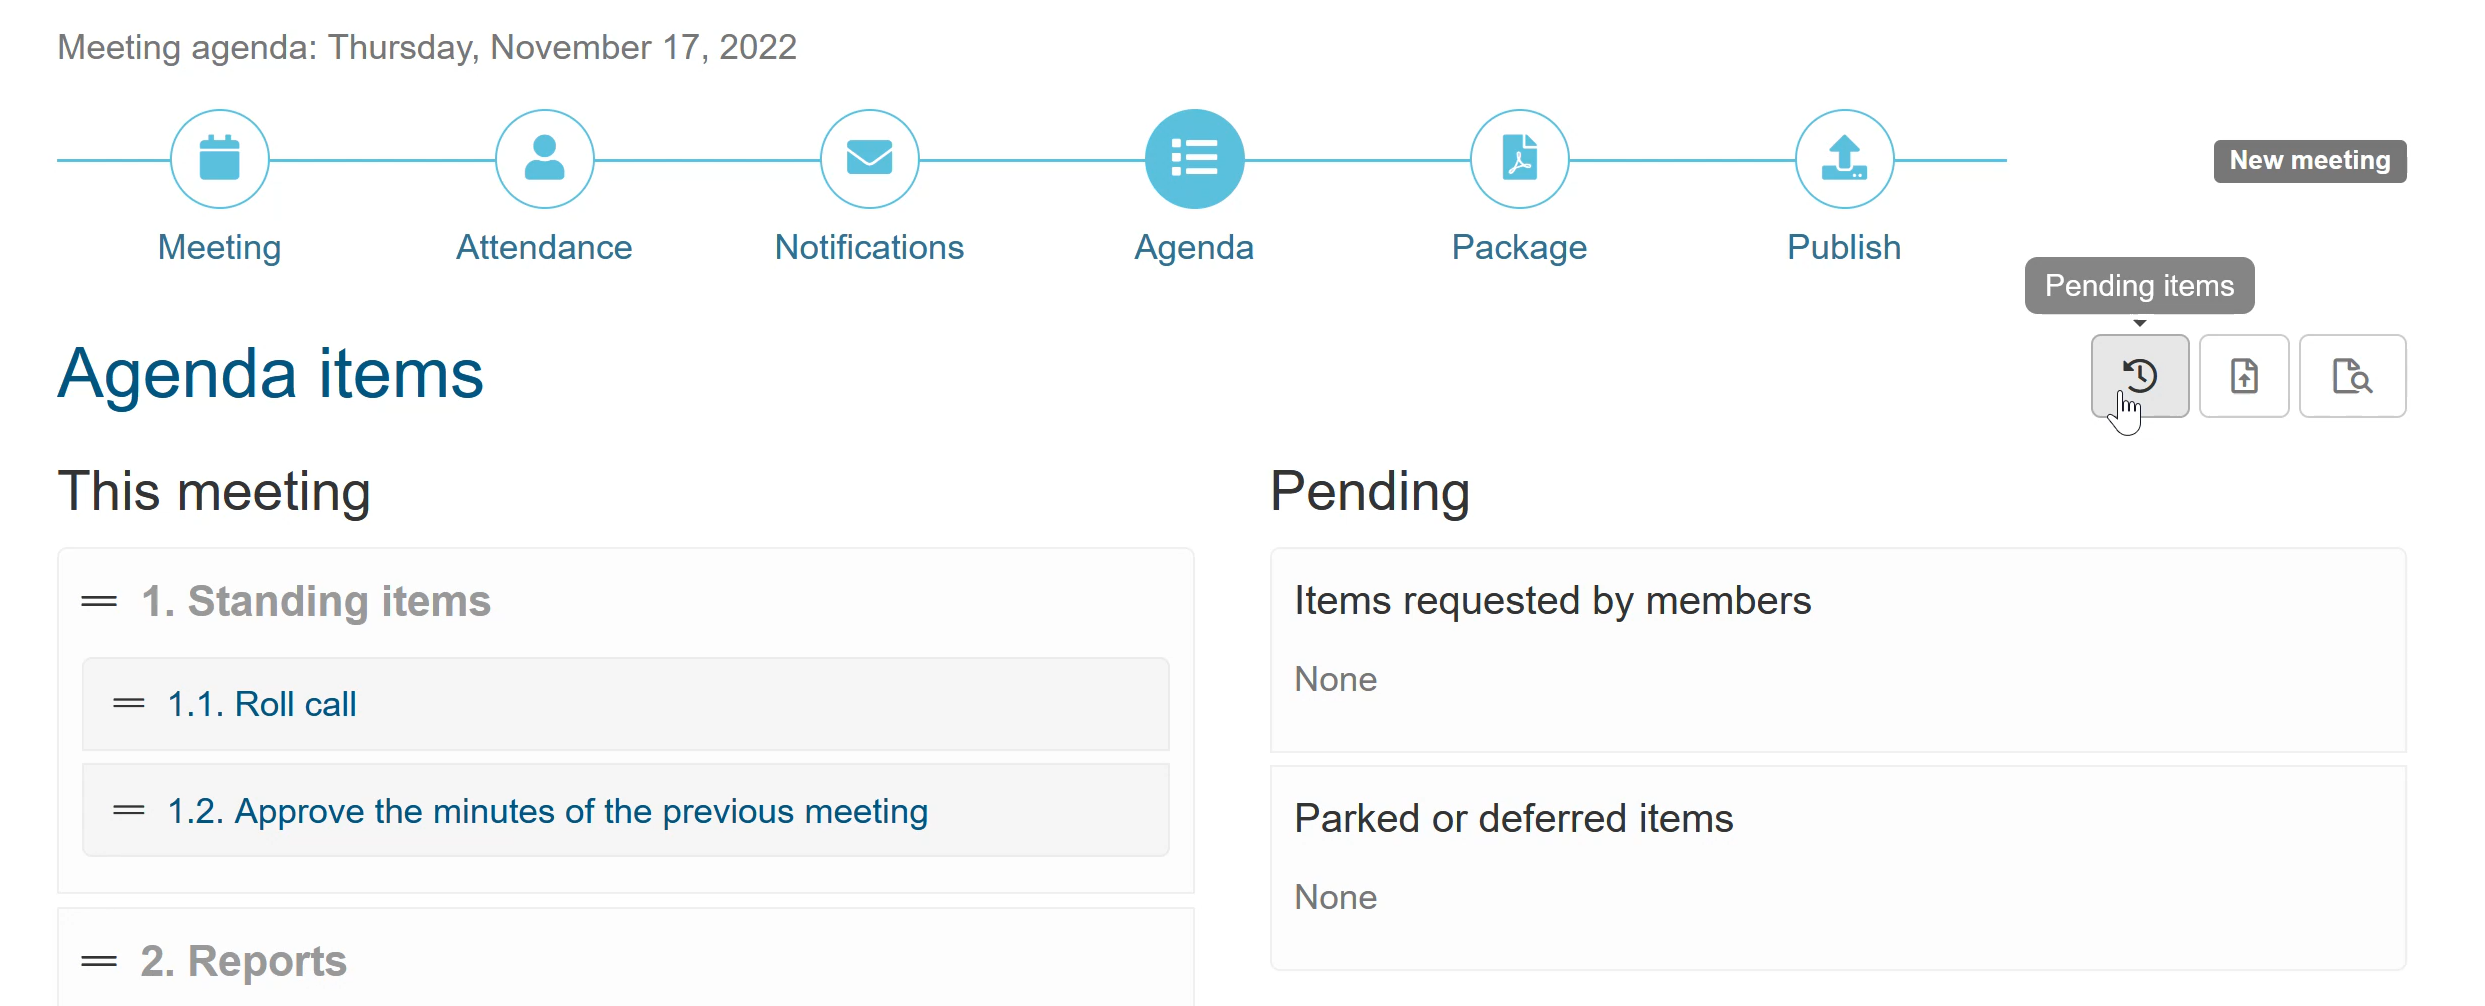This screenshot has height=1006, width=2485.
Task: Click drag handle beside Reports section
Action: pyautogui.click(x=99, y=962)
